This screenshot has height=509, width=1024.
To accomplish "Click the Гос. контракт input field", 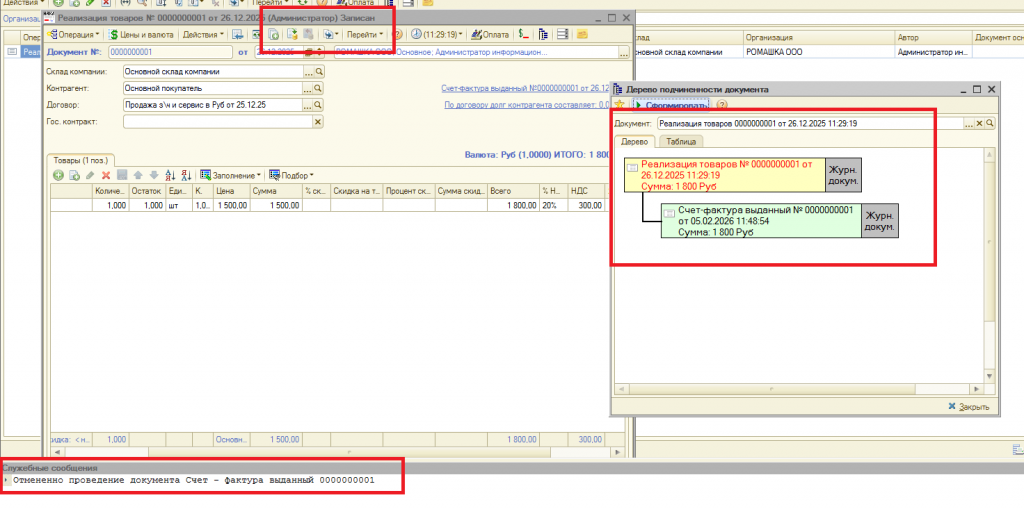I will (x=217, y=122).
